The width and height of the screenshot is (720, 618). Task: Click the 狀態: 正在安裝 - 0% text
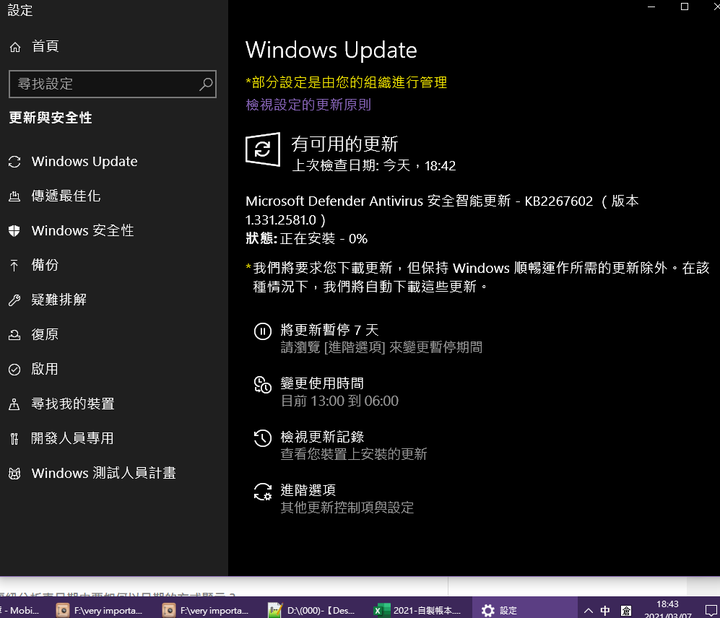pyautogui.click(x=306, y=239)
